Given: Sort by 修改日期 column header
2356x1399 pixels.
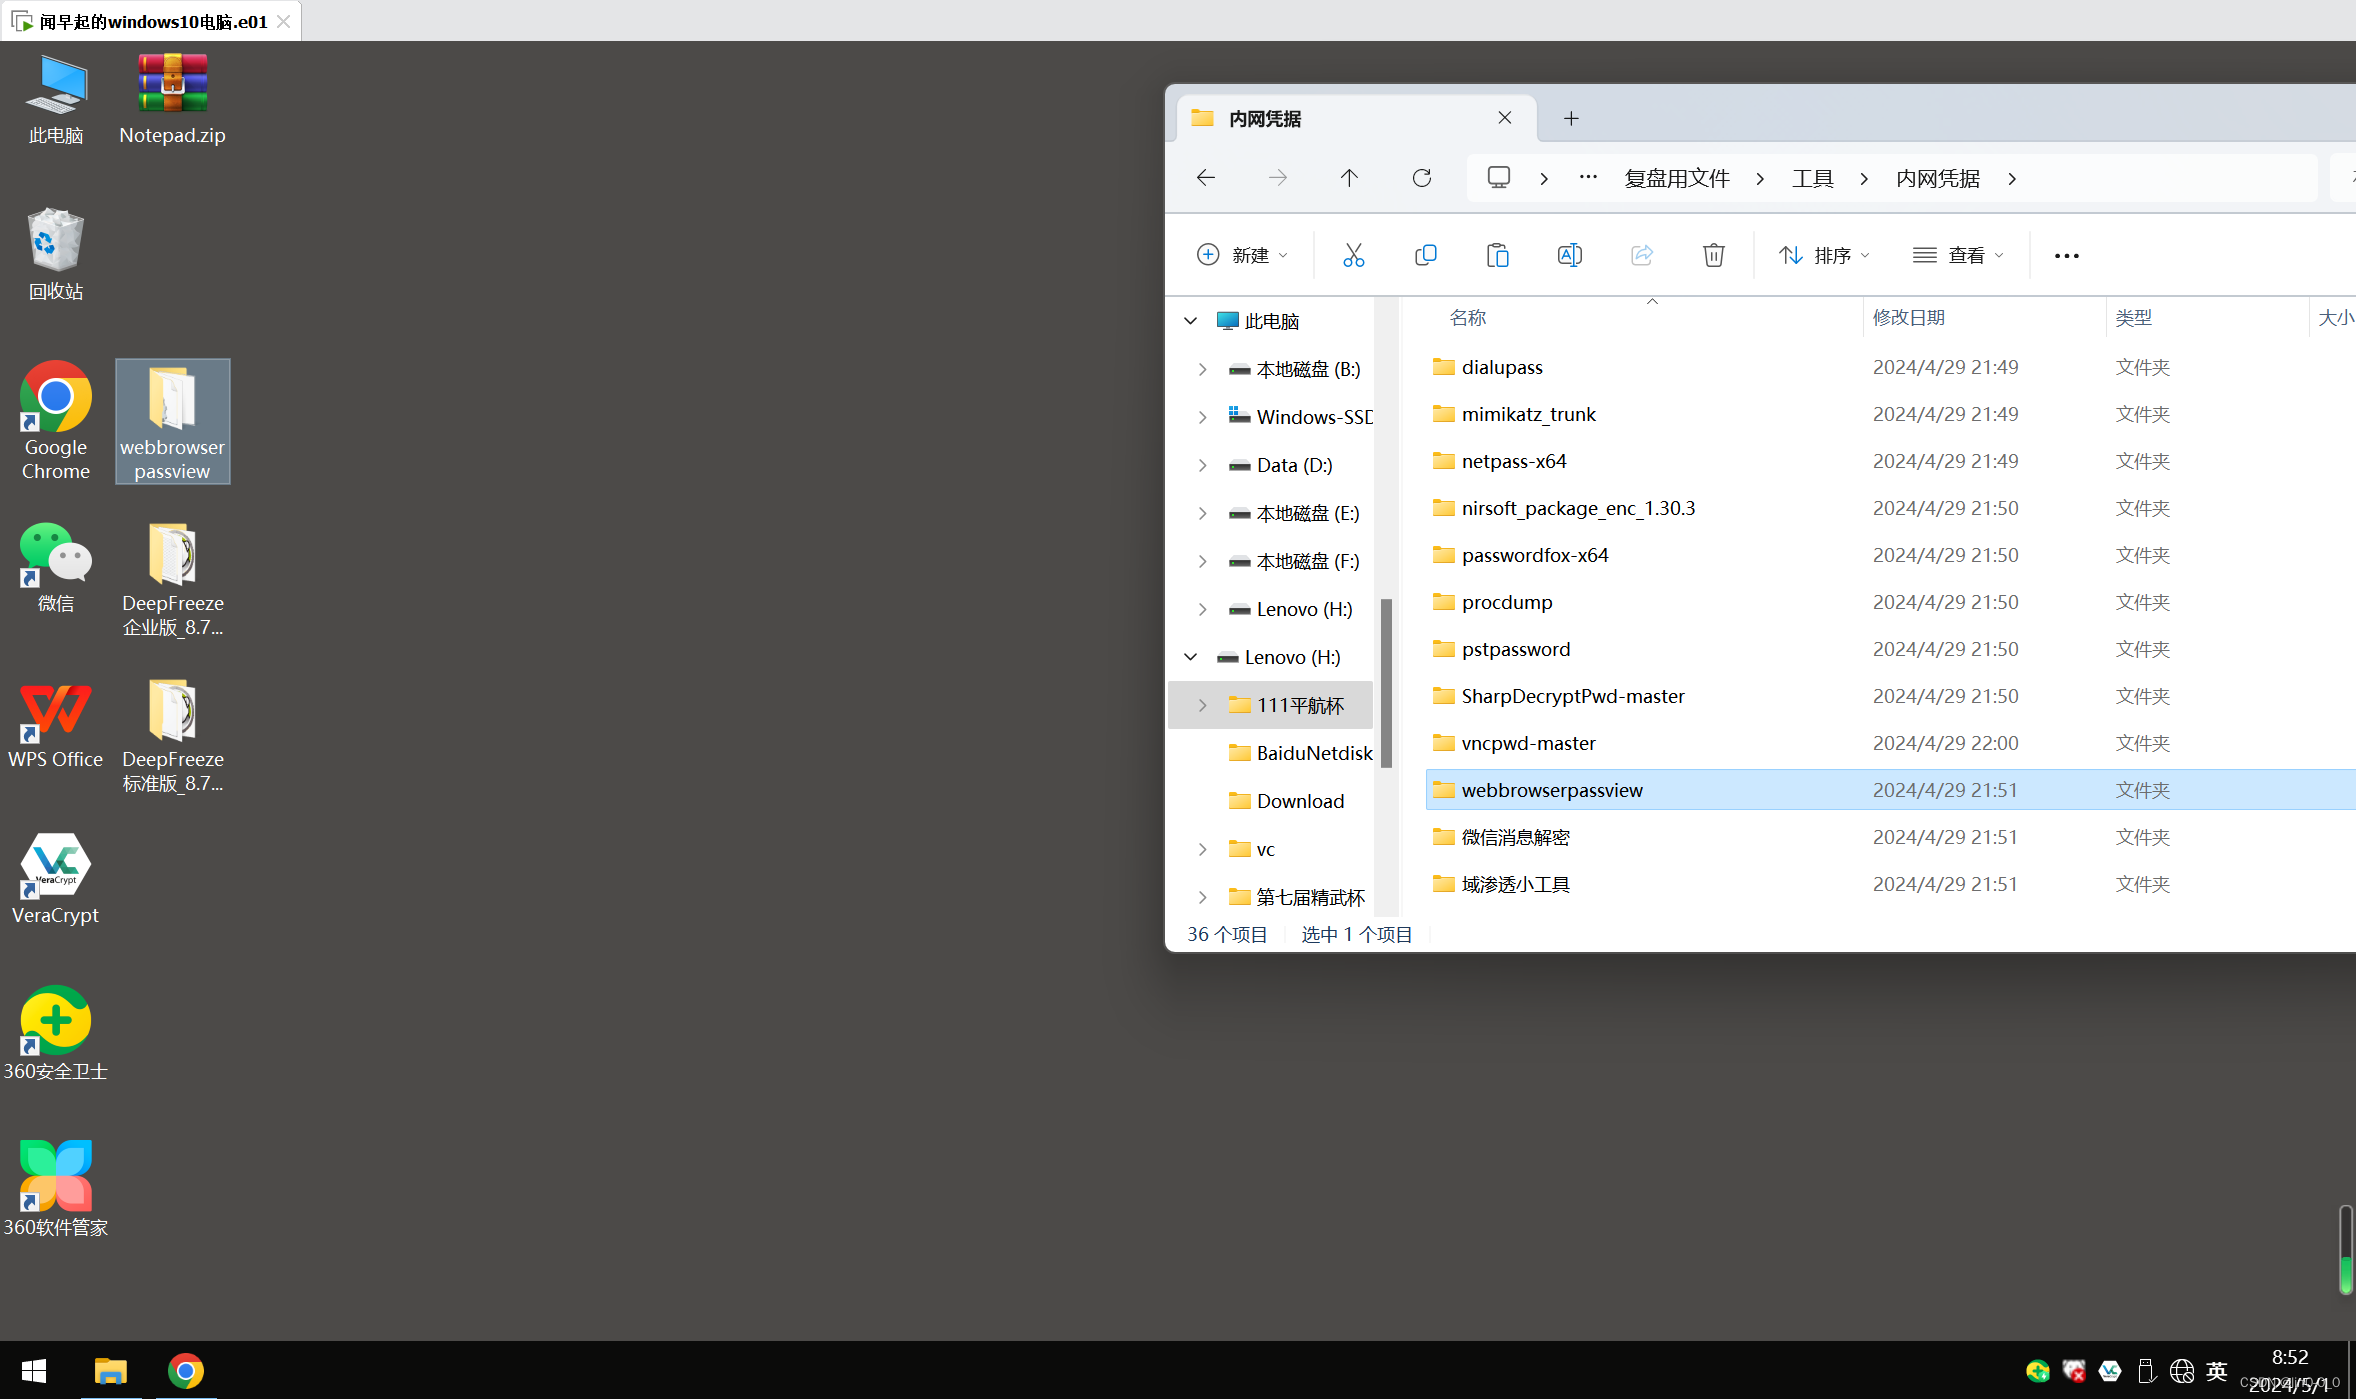Looking at the screenshot, I should tap(1908, 317).
